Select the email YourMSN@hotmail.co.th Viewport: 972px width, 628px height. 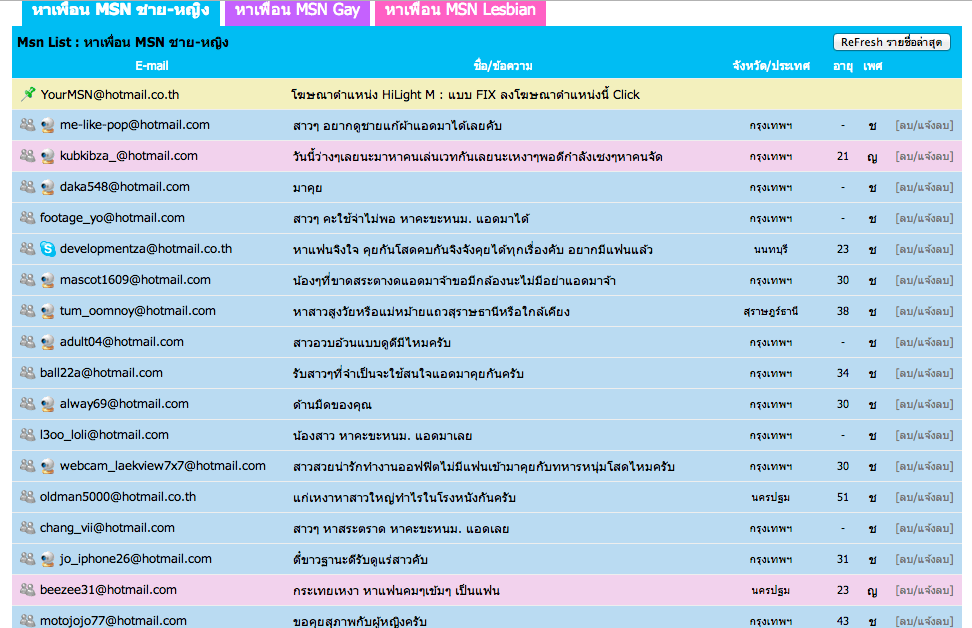pos(110,94)
